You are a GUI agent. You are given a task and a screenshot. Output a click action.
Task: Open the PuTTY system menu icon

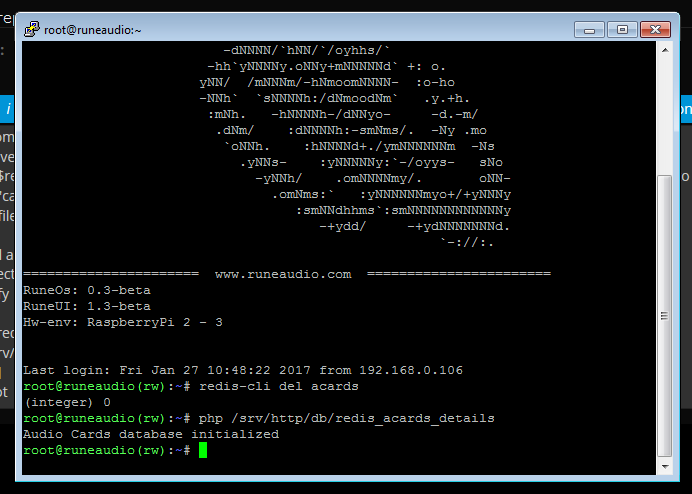point(32,30)
